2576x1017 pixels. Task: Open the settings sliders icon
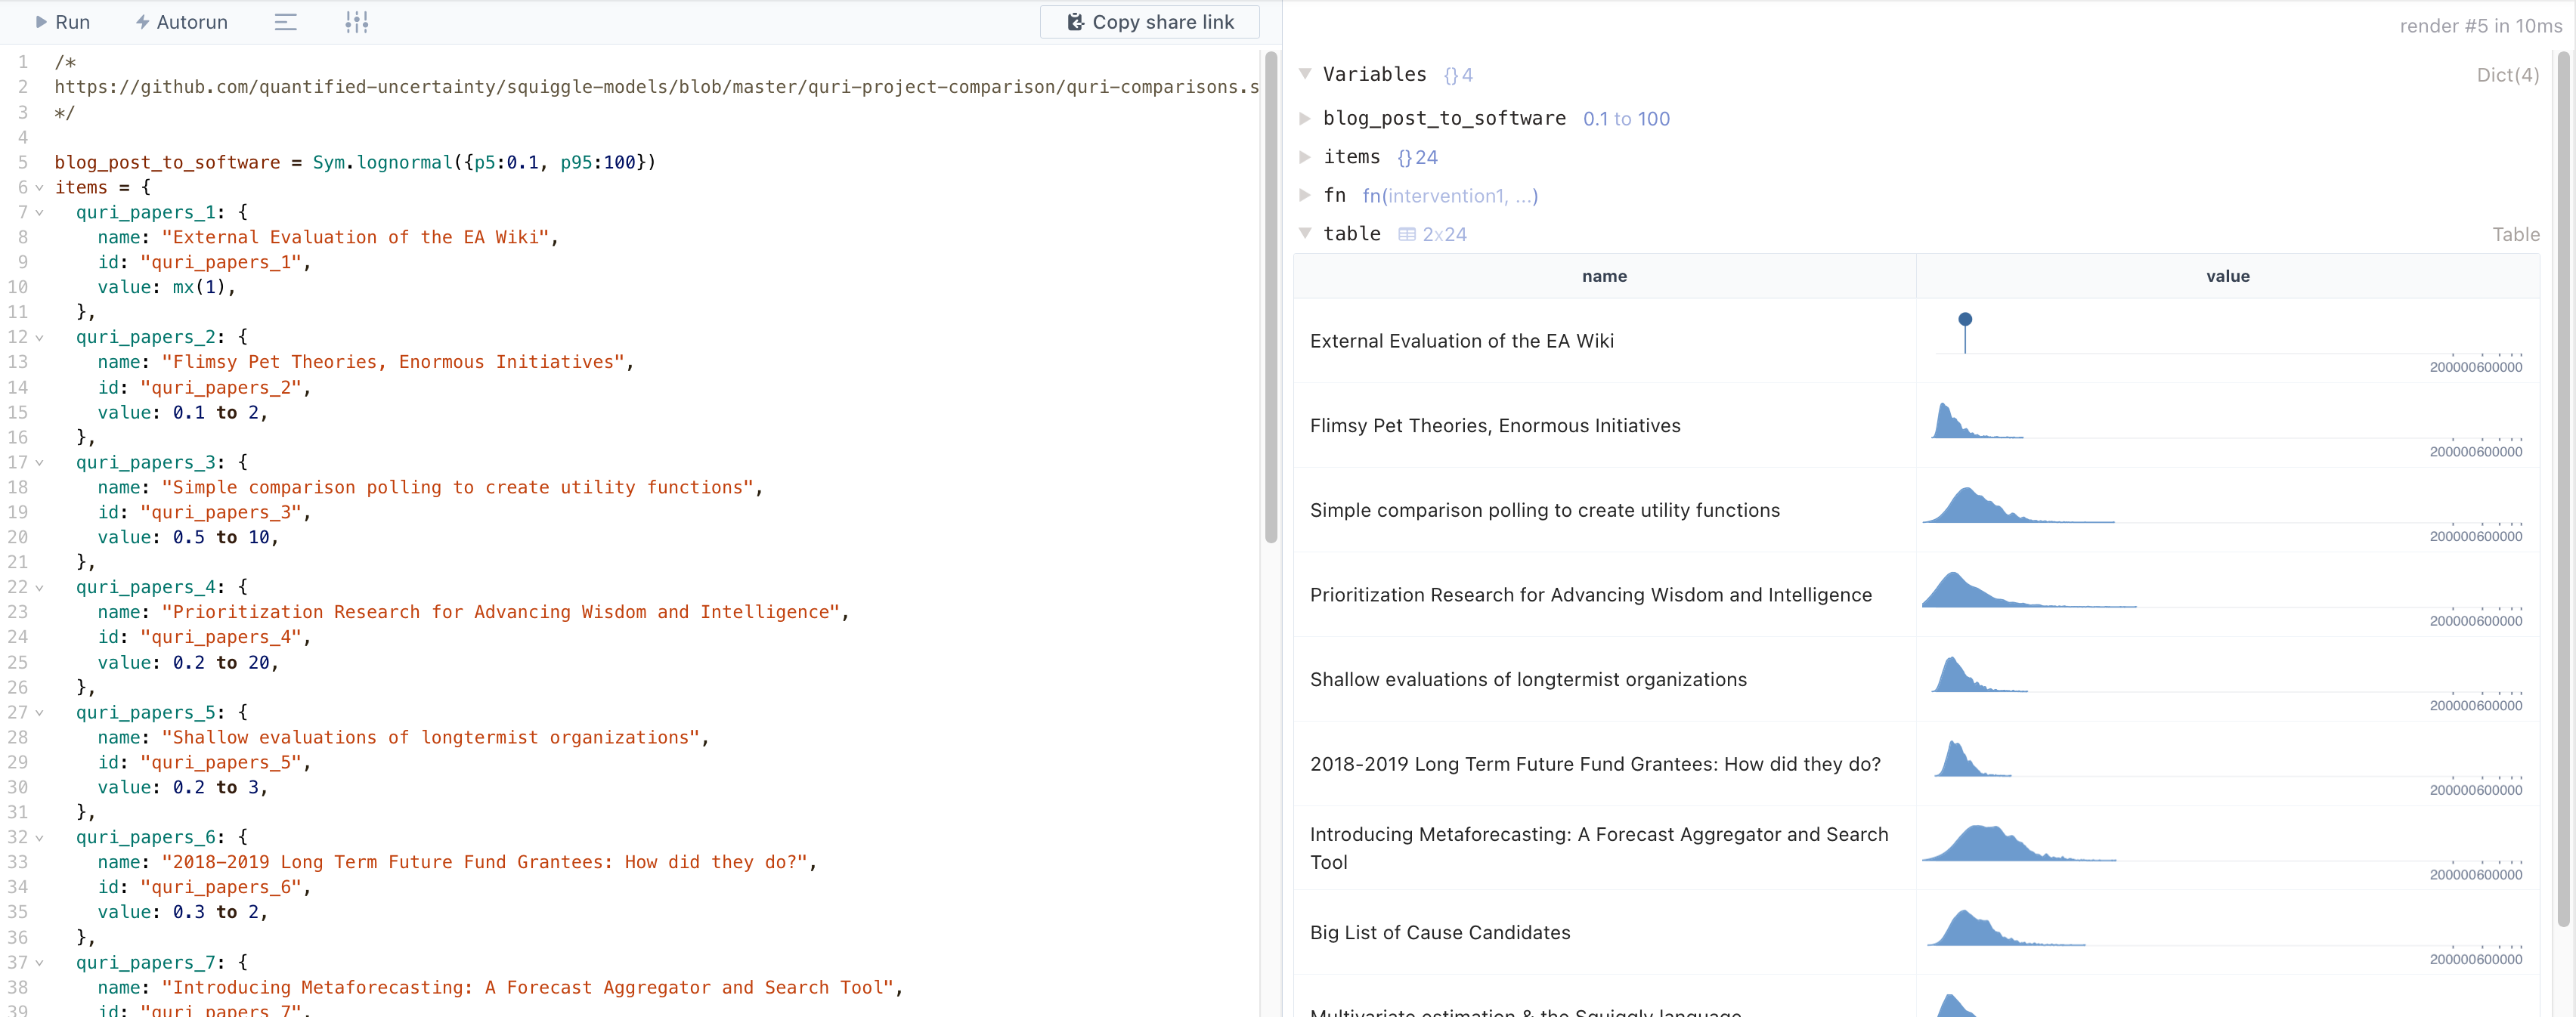click(357, 22)
